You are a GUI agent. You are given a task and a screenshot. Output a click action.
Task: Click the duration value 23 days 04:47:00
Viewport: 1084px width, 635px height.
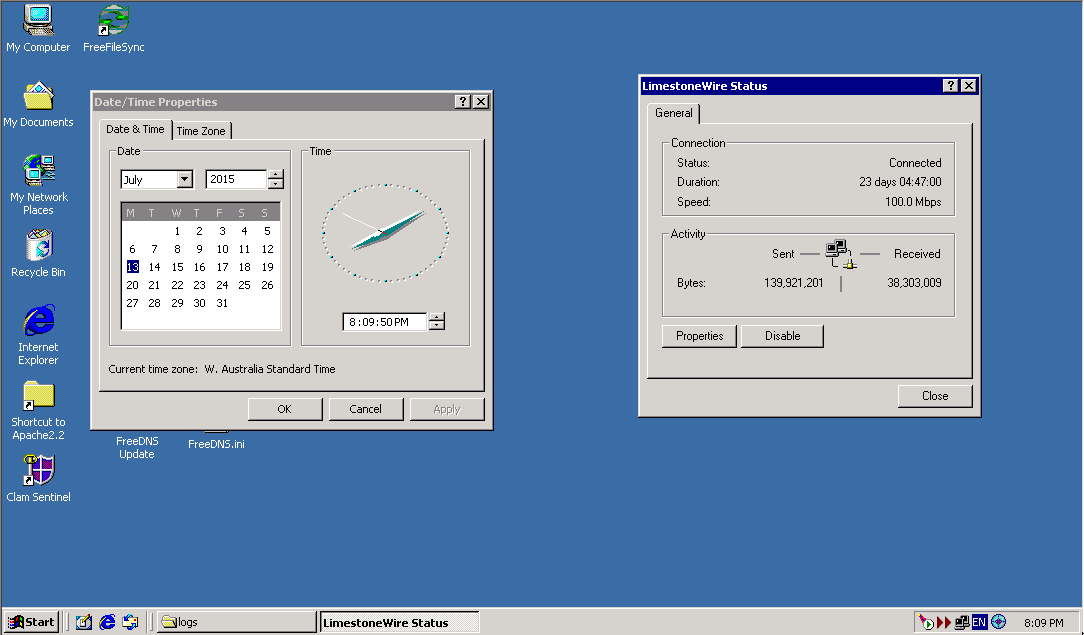click(900, 182)
